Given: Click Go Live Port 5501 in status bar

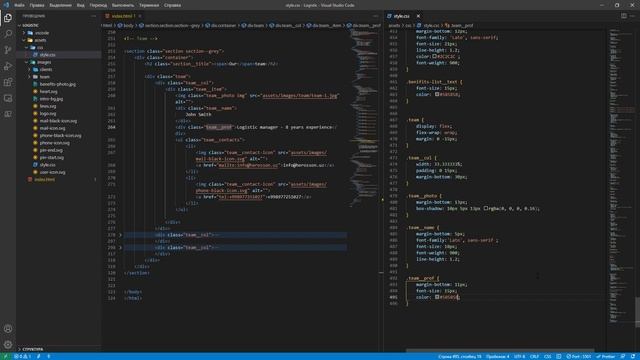Looking at the screenshot, I should pyautogui.click(x=579, y=356).
